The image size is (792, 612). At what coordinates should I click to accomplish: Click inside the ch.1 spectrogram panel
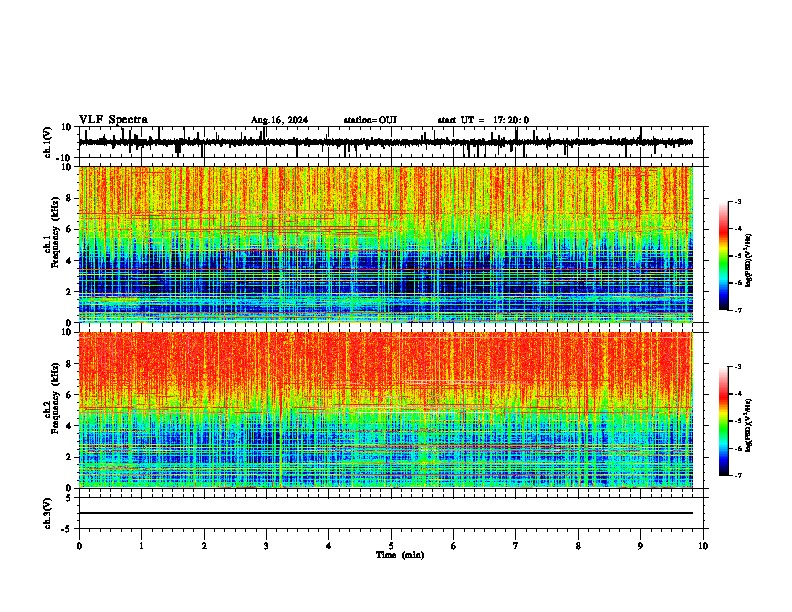tap(386, 244)
